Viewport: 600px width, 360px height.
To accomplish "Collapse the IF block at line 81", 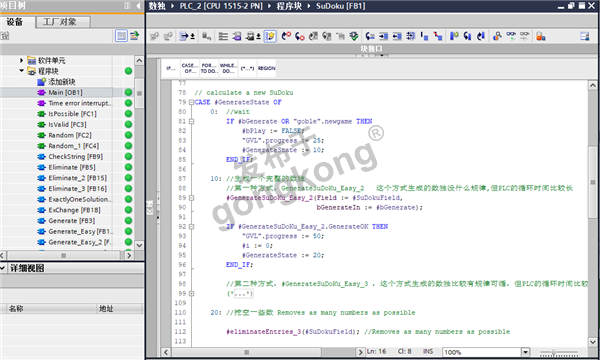I will coord(191,121).
